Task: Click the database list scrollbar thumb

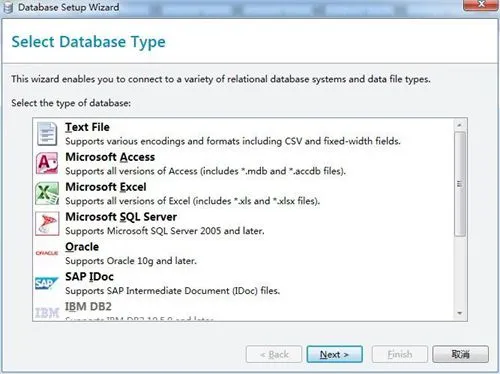Action: coord(460,184)
